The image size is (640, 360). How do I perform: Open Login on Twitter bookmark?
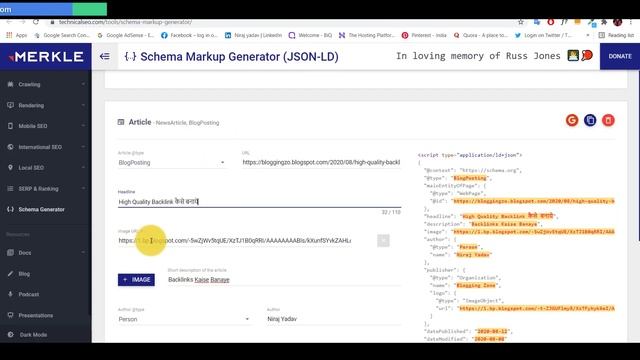click(x=543, y=36)
